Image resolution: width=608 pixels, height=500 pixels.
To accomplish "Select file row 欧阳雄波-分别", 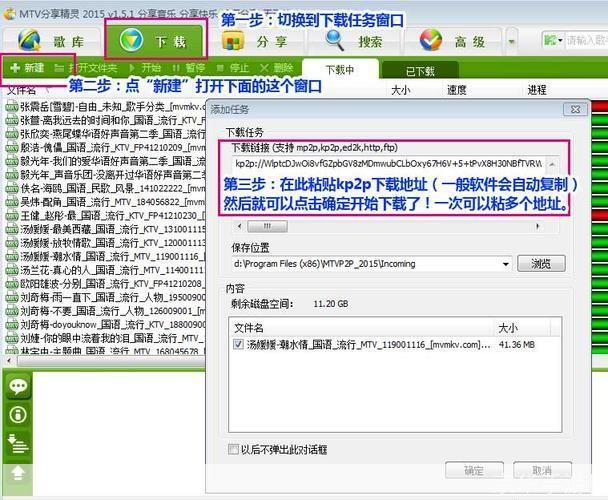I will pyautogui.click(x=105, y=284).
